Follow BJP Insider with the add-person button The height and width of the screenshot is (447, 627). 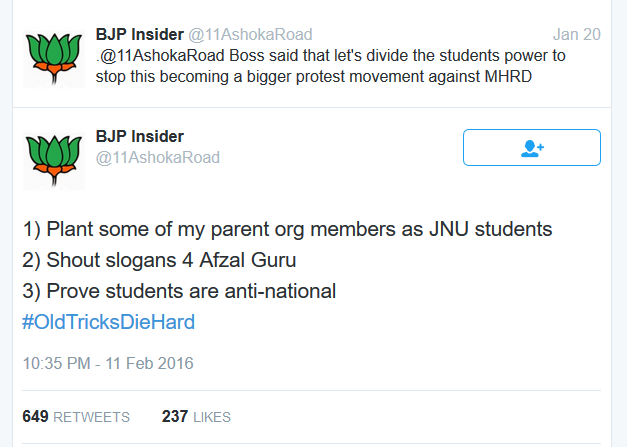click(x=531, y=148)
